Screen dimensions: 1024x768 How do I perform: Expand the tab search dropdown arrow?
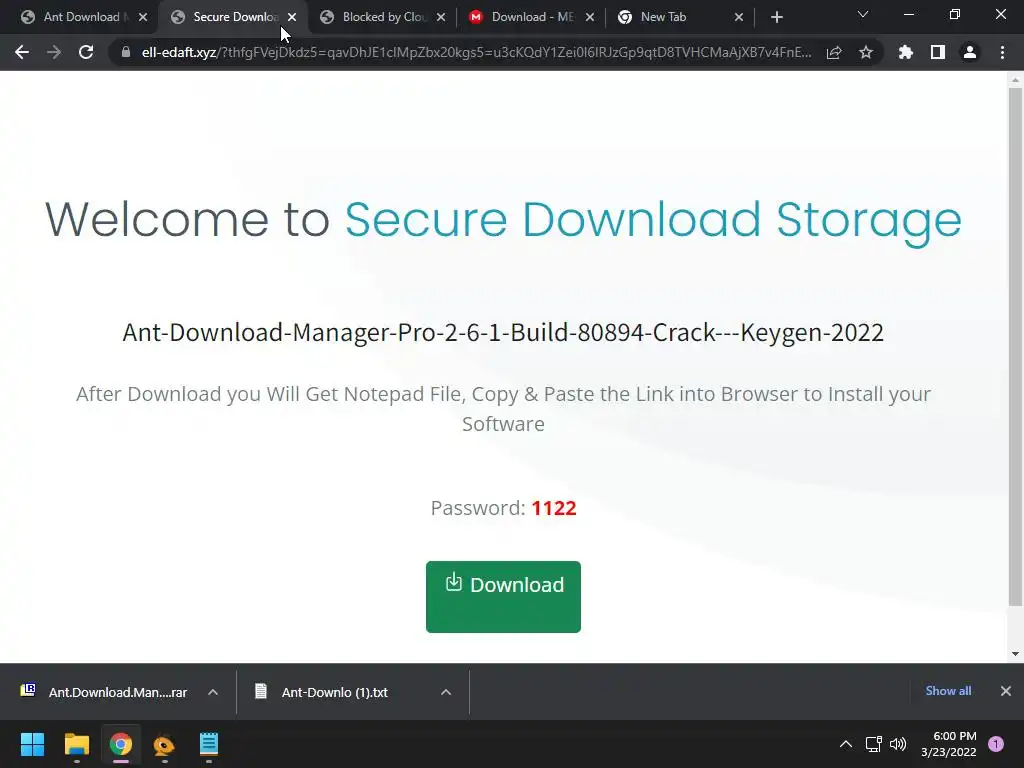[863, 14]
